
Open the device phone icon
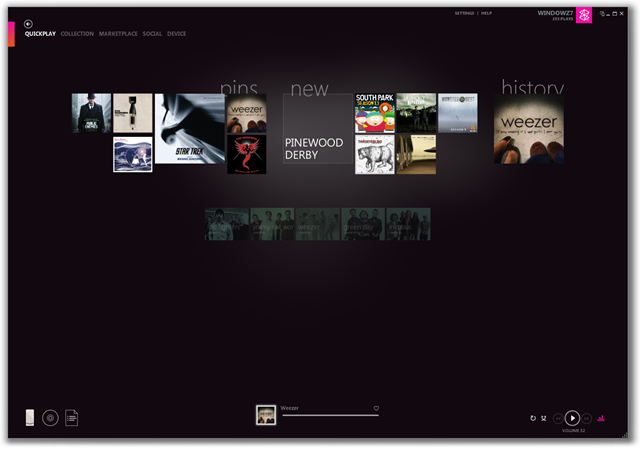tap(30, 418)
